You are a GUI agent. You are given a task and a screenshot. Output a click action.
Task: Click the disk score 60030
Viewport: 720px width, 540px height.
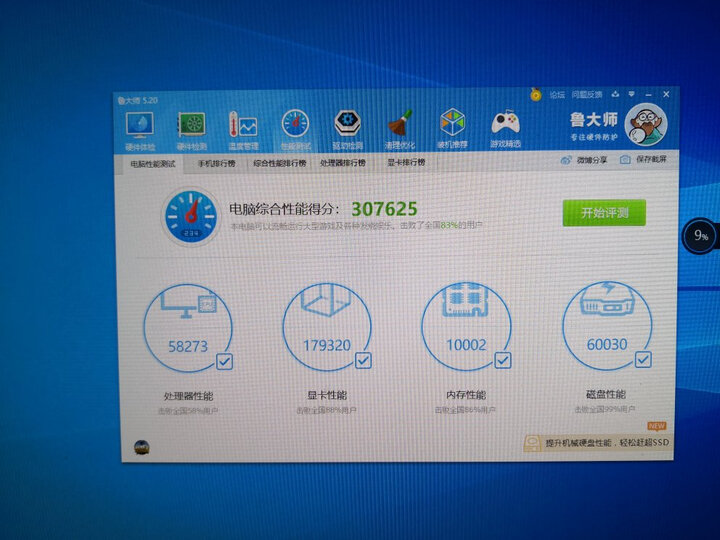pos(607,344)
